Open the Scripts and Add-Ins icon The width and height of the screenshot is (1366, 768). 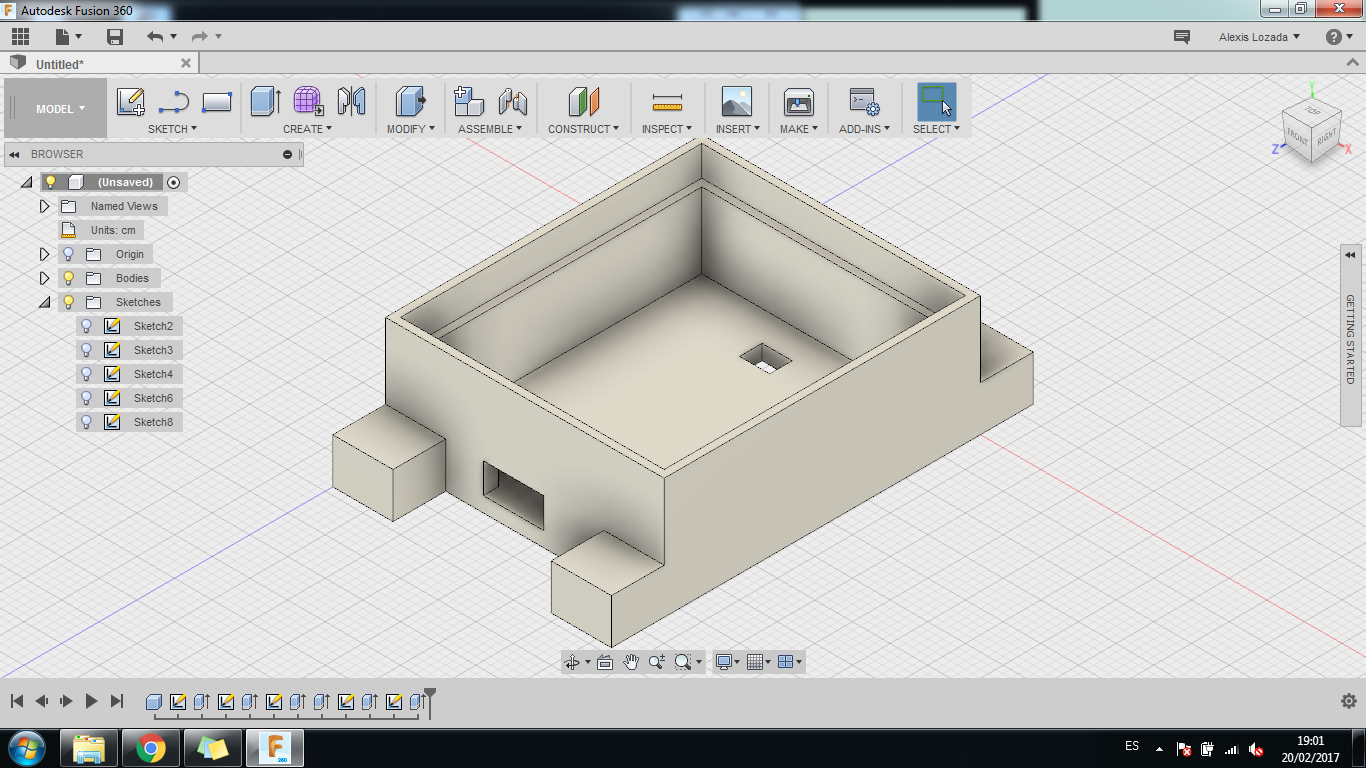point(864,101)
